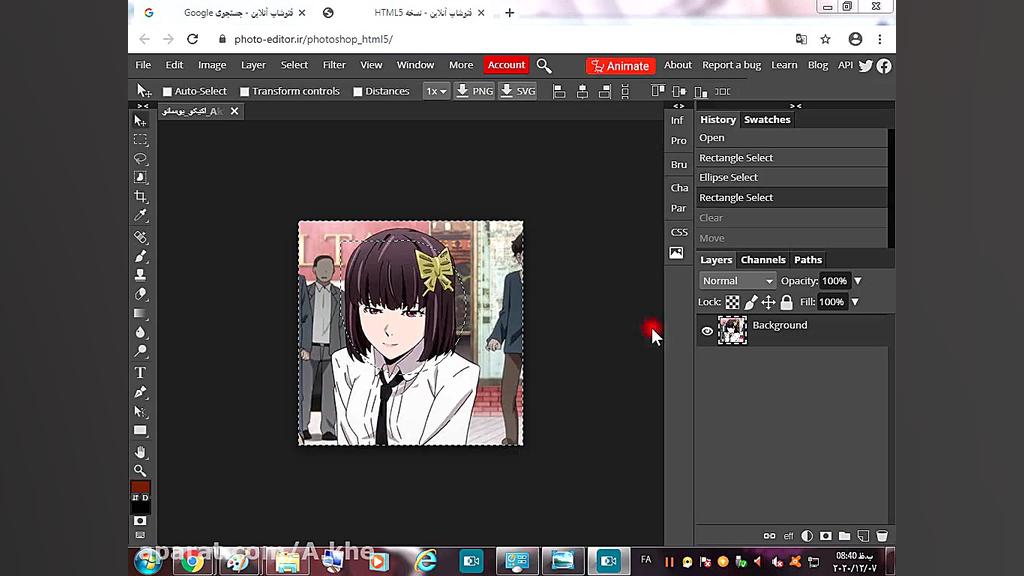
Task: Expand the narrow side panel strip
Action: (679, 106)
